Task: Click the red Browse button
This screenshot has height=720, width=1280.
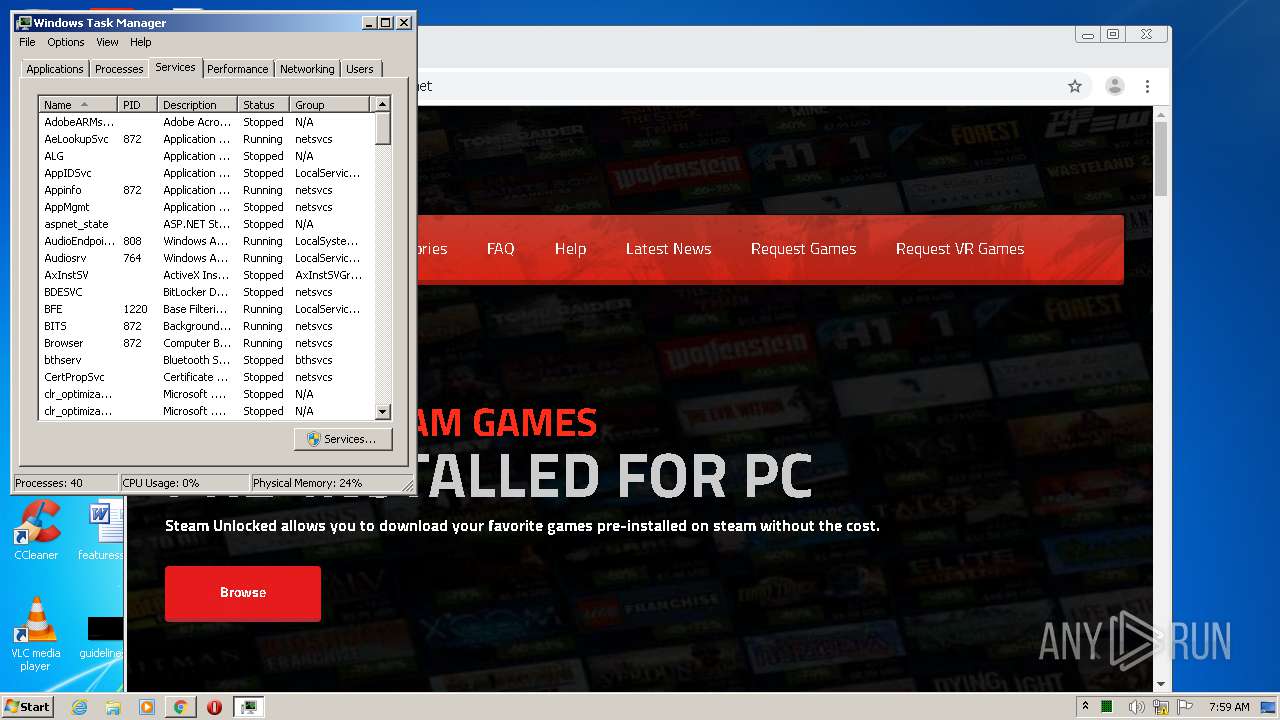Action: point(243,593)
